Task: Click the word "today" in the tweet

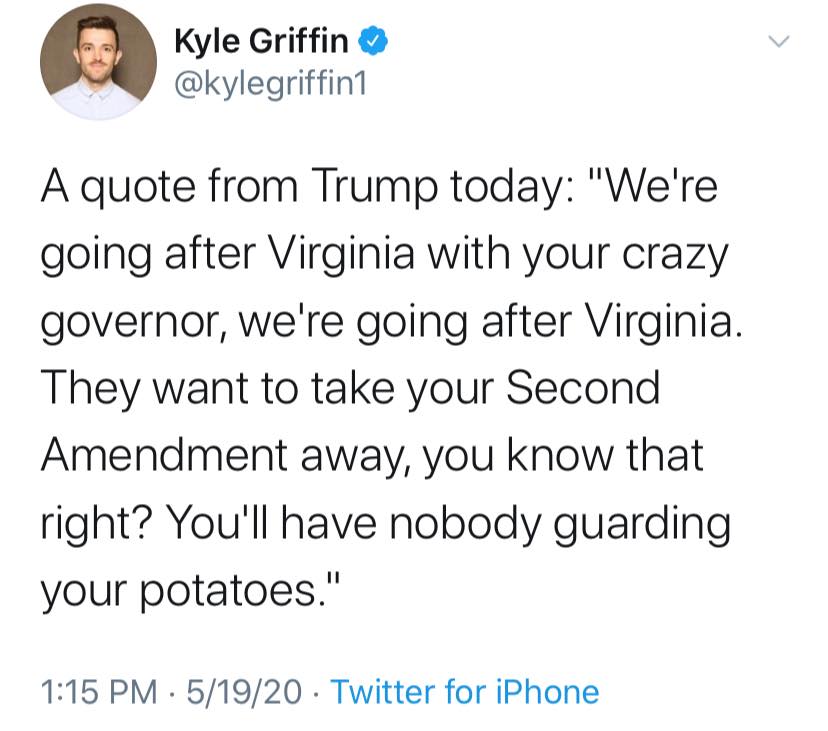Action: (505, 188)
